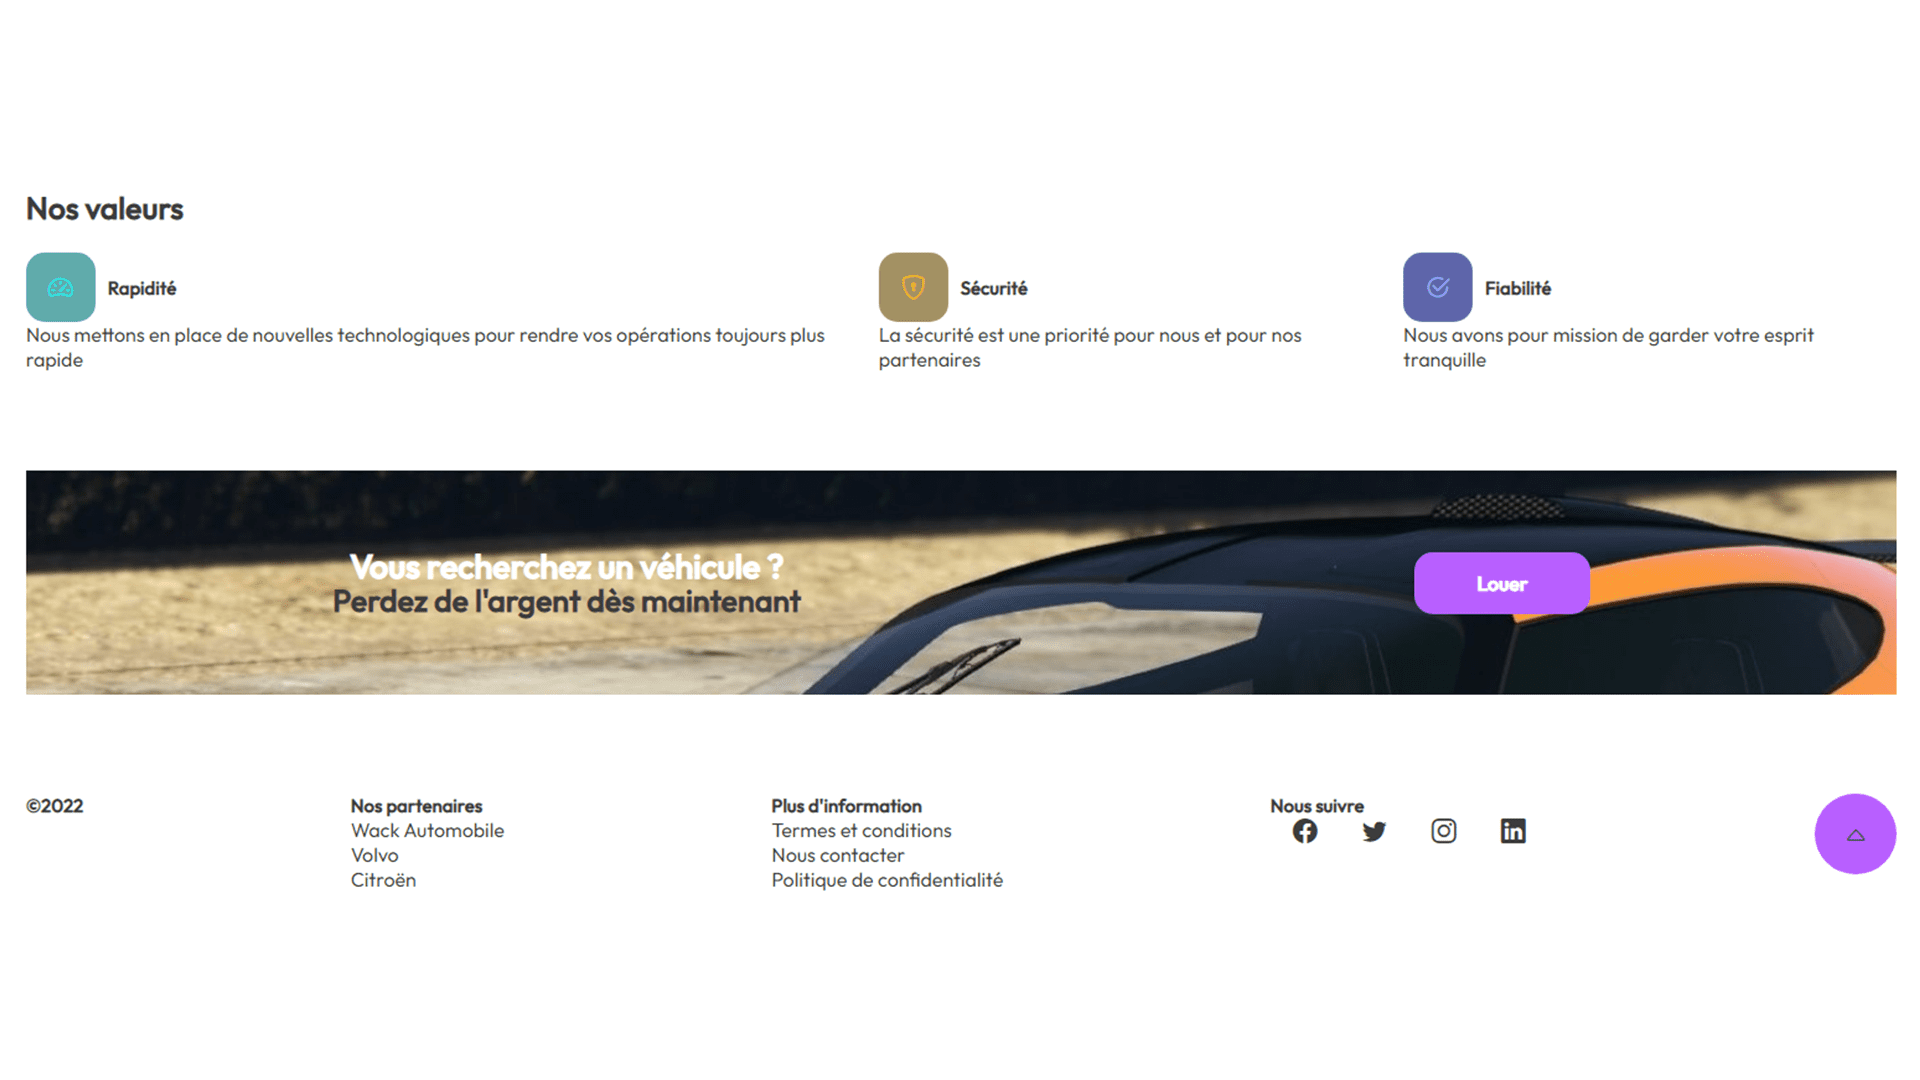Open the Wack Automobile partner link
Image resolution: width=1920 pixels, height=1080 pixels.
click(427, 831)
